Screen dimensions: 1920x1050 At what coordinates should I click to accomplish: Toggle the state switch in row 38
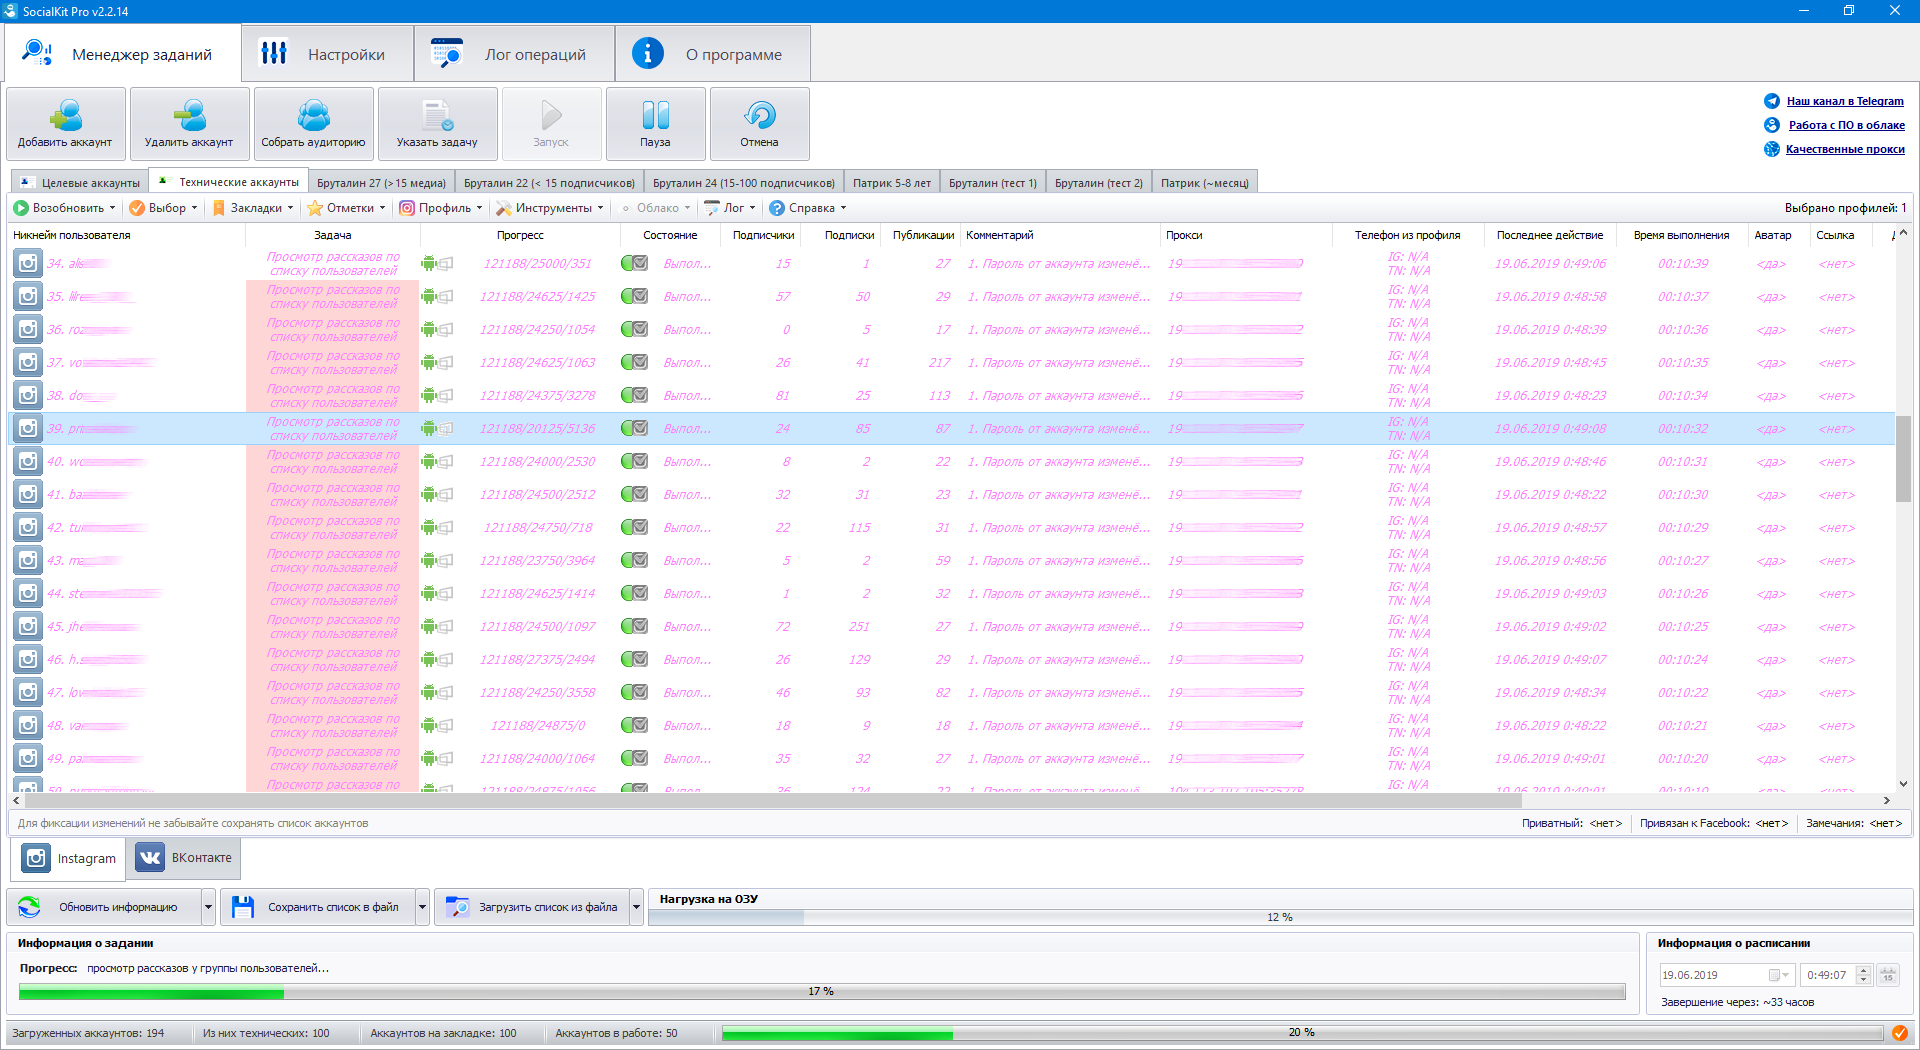pyautogui.click(x=634, y=395)
